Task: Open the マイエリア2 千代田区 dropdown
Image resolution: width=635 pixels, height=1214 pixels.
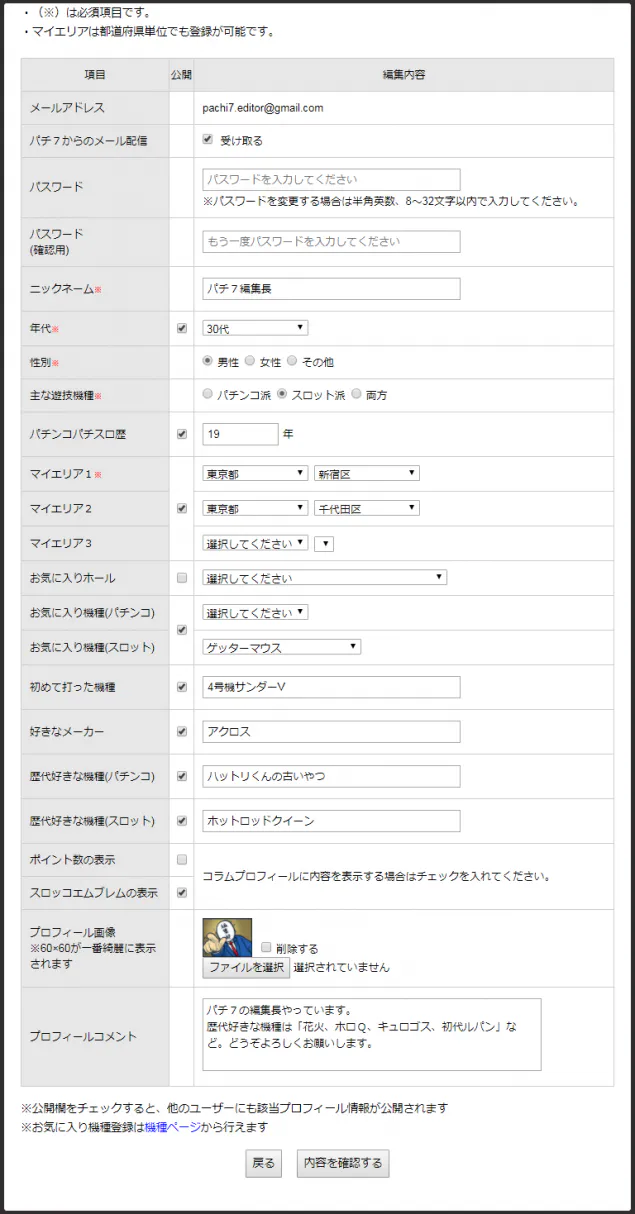Action: (x=367, y=508)
